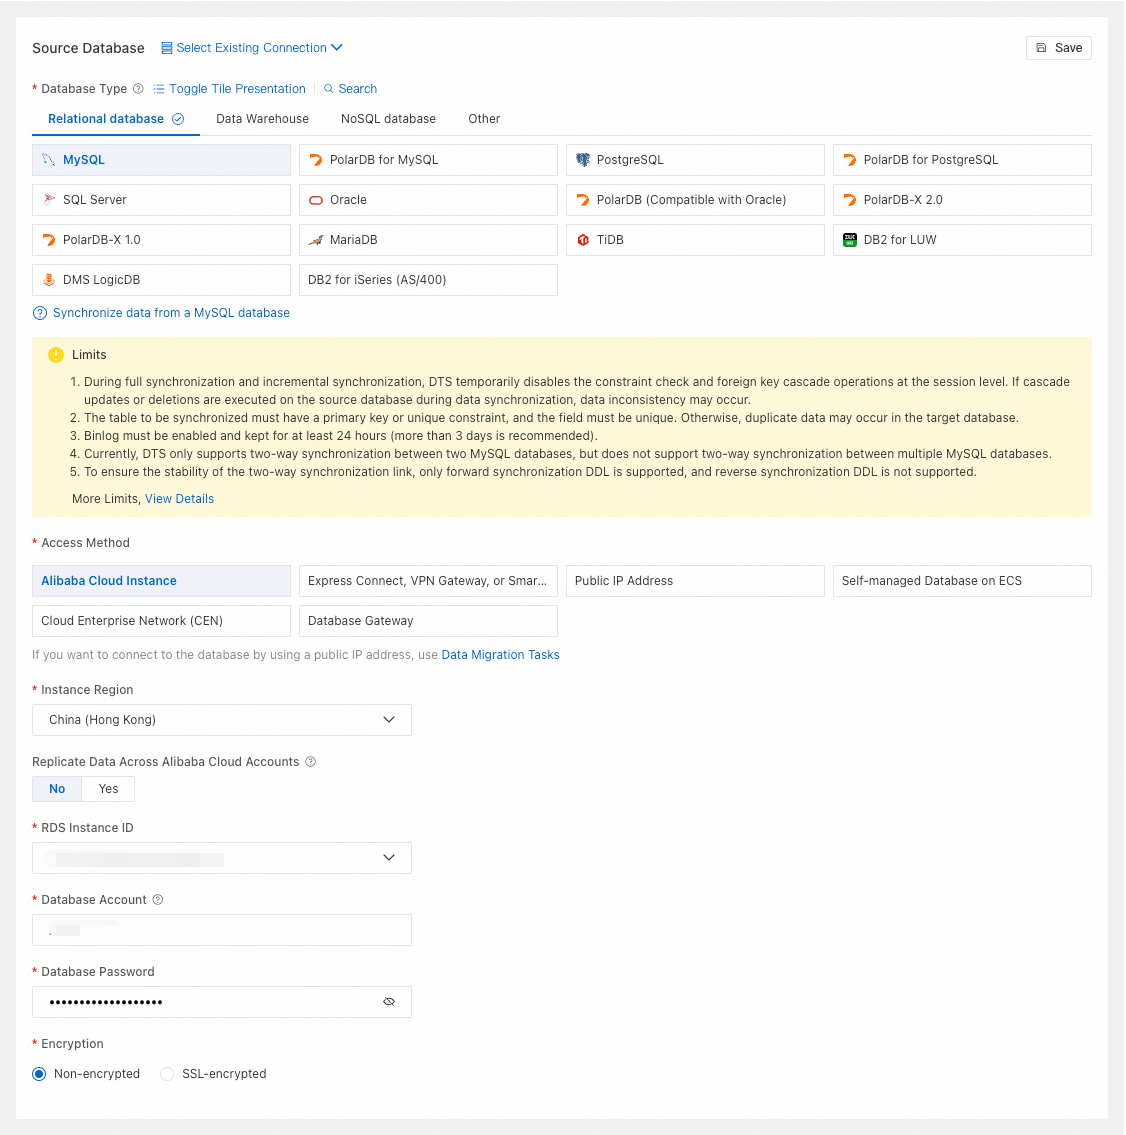Switch to the Data Warehouse tab
The width and height of the screenshot is (1126, 1135).
(x=262, y=119)
